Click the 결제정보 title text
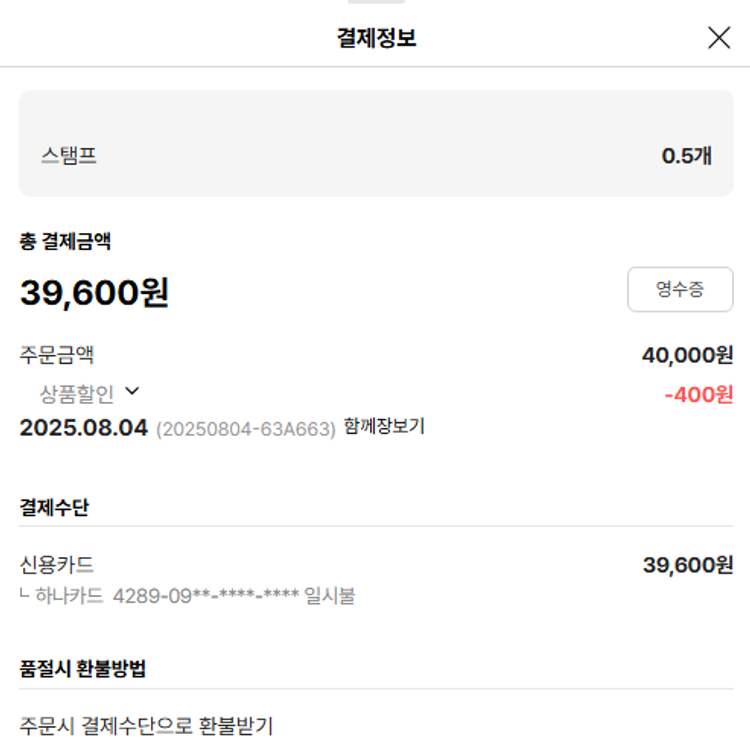Screen dimensions: 750x750 [376, 39]
